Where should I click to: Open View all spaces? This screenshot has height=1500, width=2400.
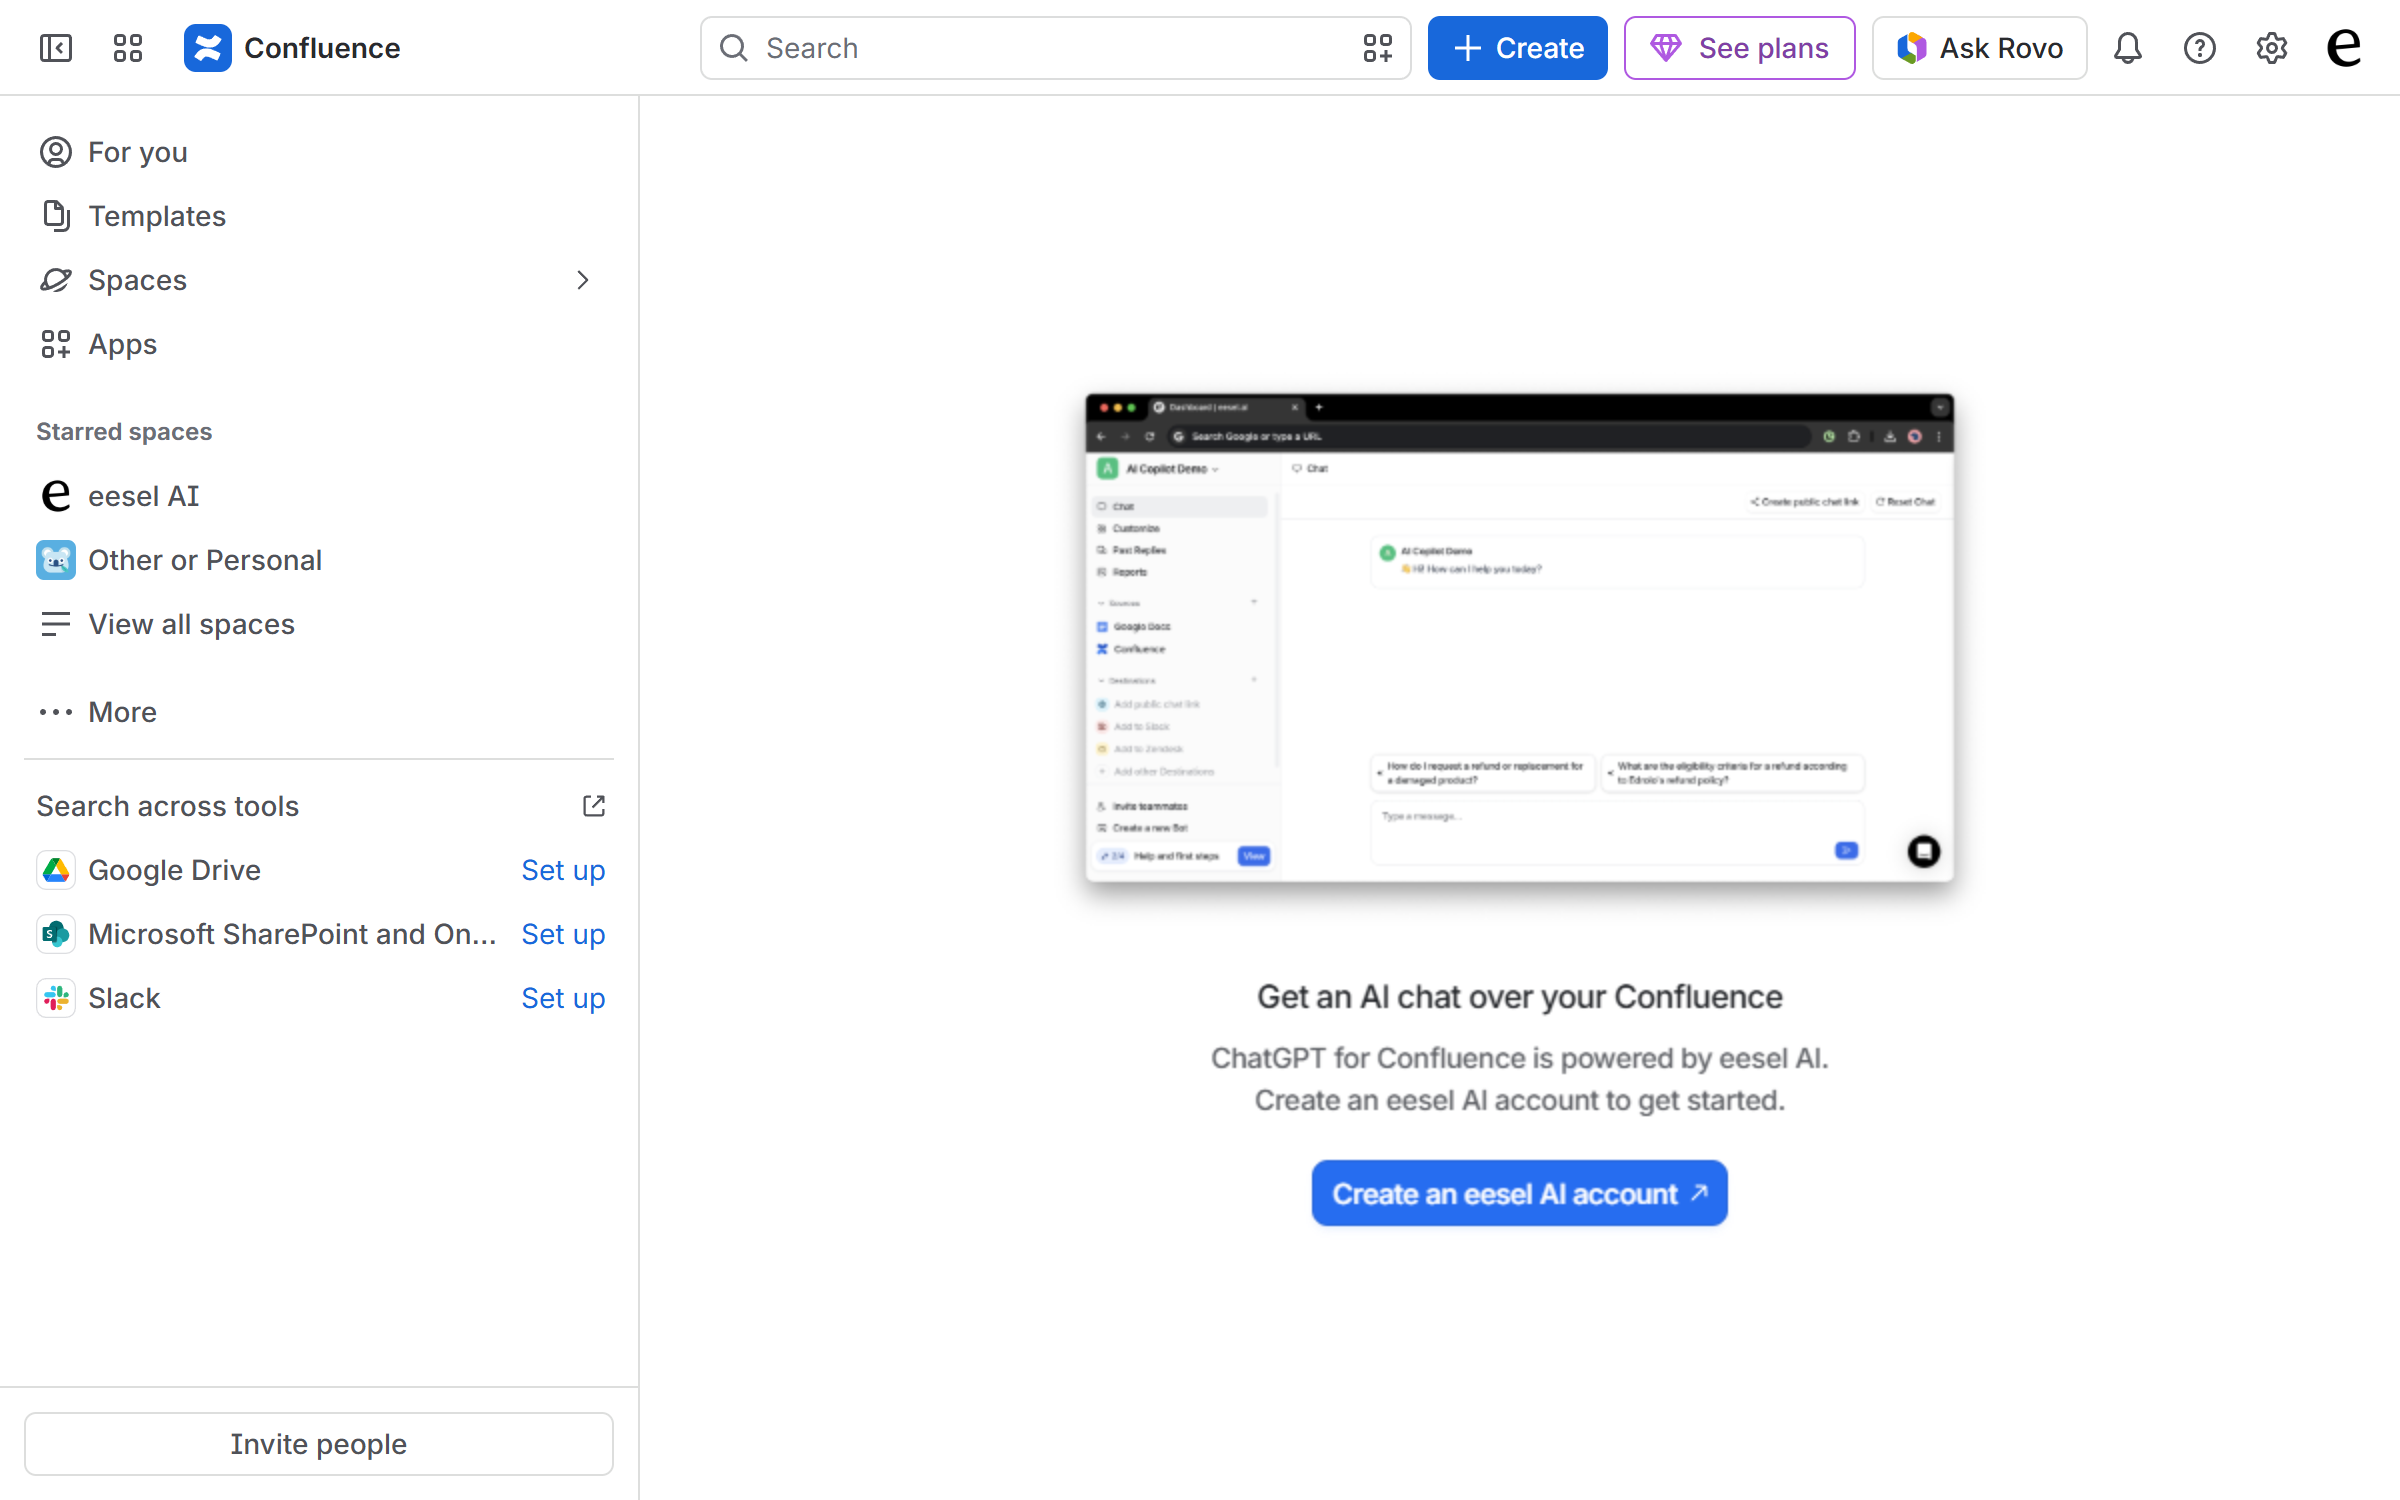click(319, 624)
